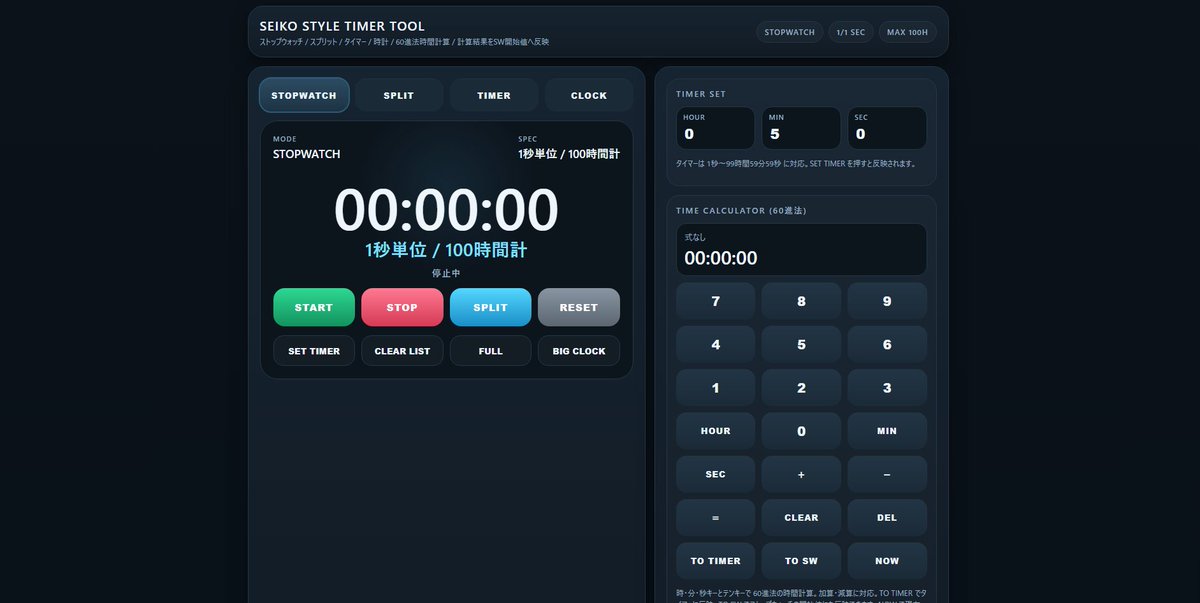Viewport: 1200px width, 603px height.
Task: Click the 1/1 SEC badge in header
Action: click(851, 32)
